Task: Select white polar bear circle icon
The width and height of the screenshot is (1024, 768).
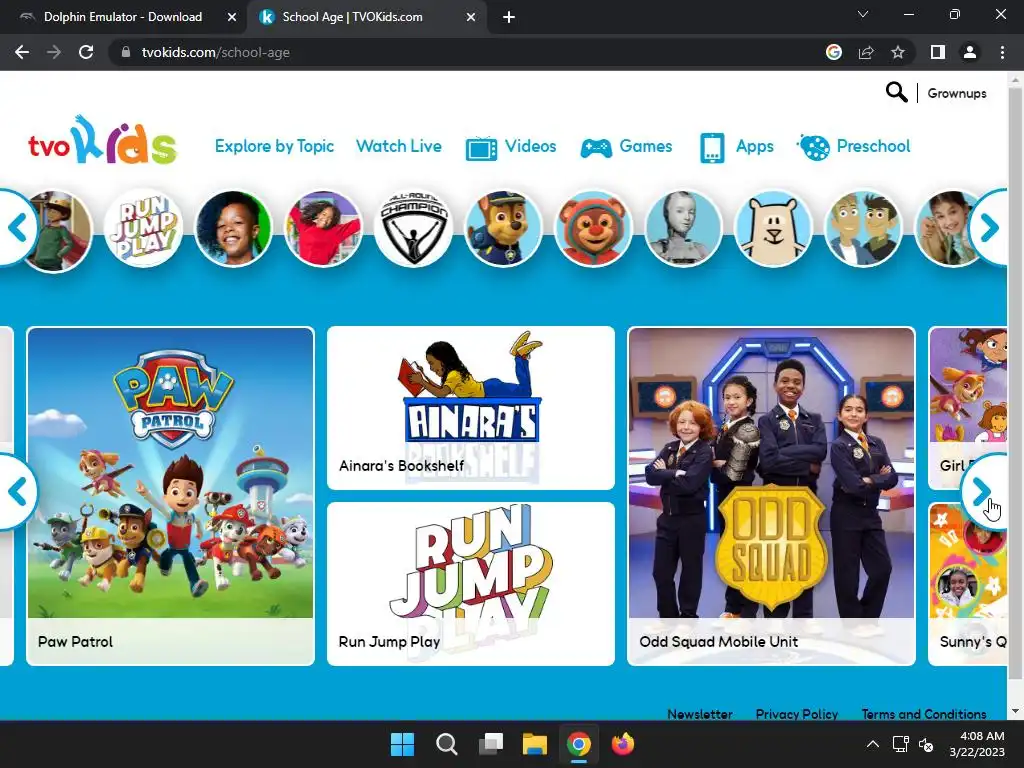Action: point(773,229)
